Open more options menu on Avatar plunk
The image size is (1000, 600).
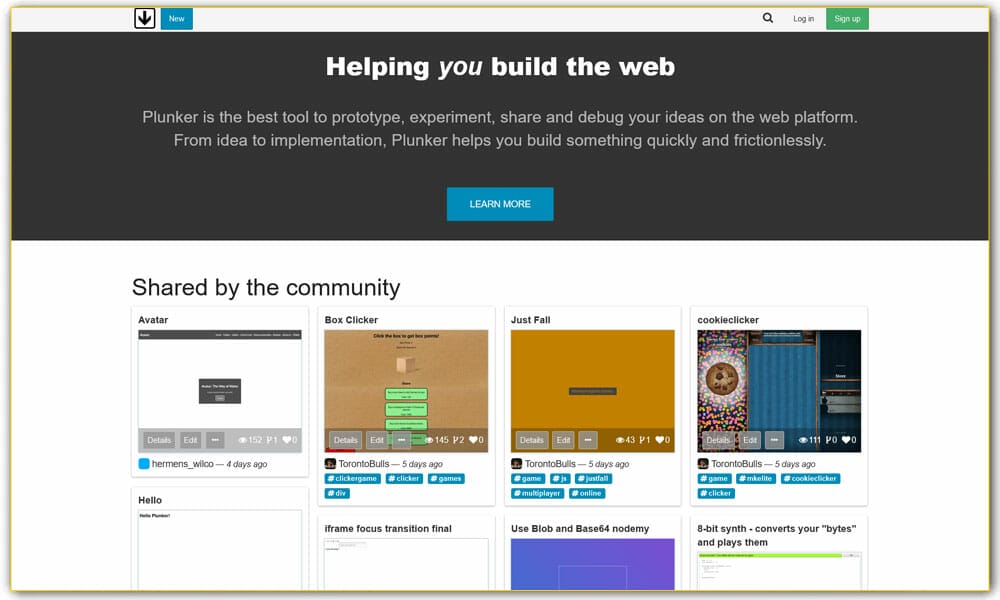(x=215, y=440)
